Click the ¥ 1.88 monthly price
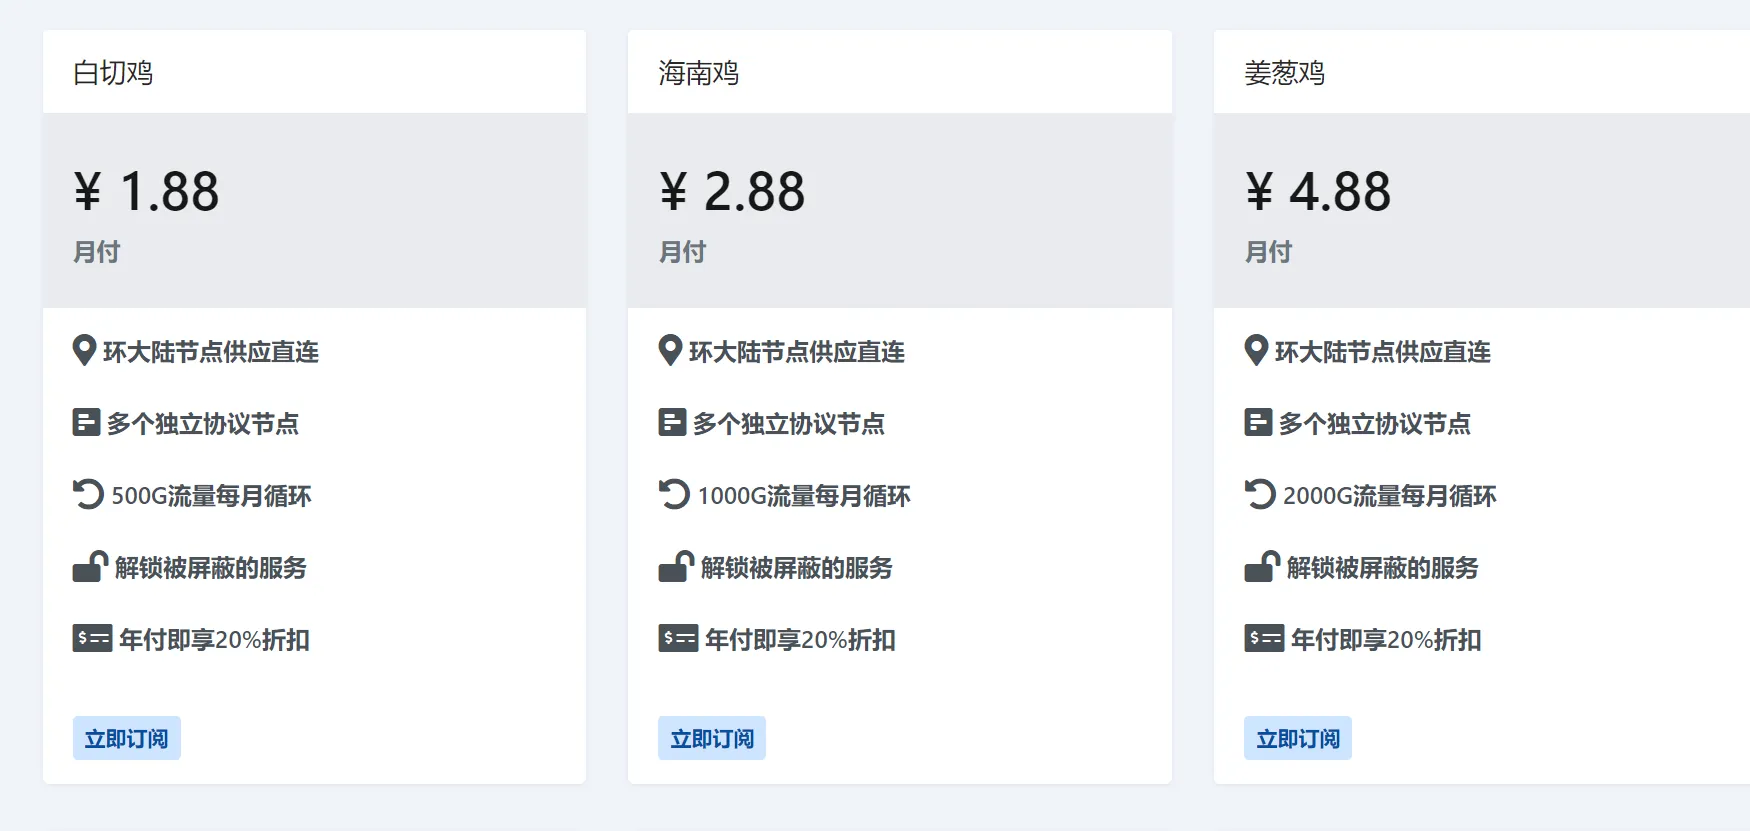This screenshot has height=831, width=1750. 147,191
